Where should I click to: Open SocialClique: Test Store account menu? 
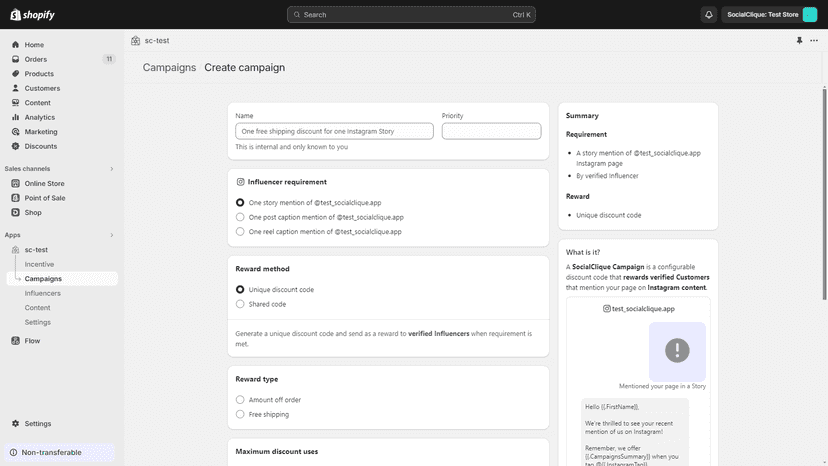point(769,15)
